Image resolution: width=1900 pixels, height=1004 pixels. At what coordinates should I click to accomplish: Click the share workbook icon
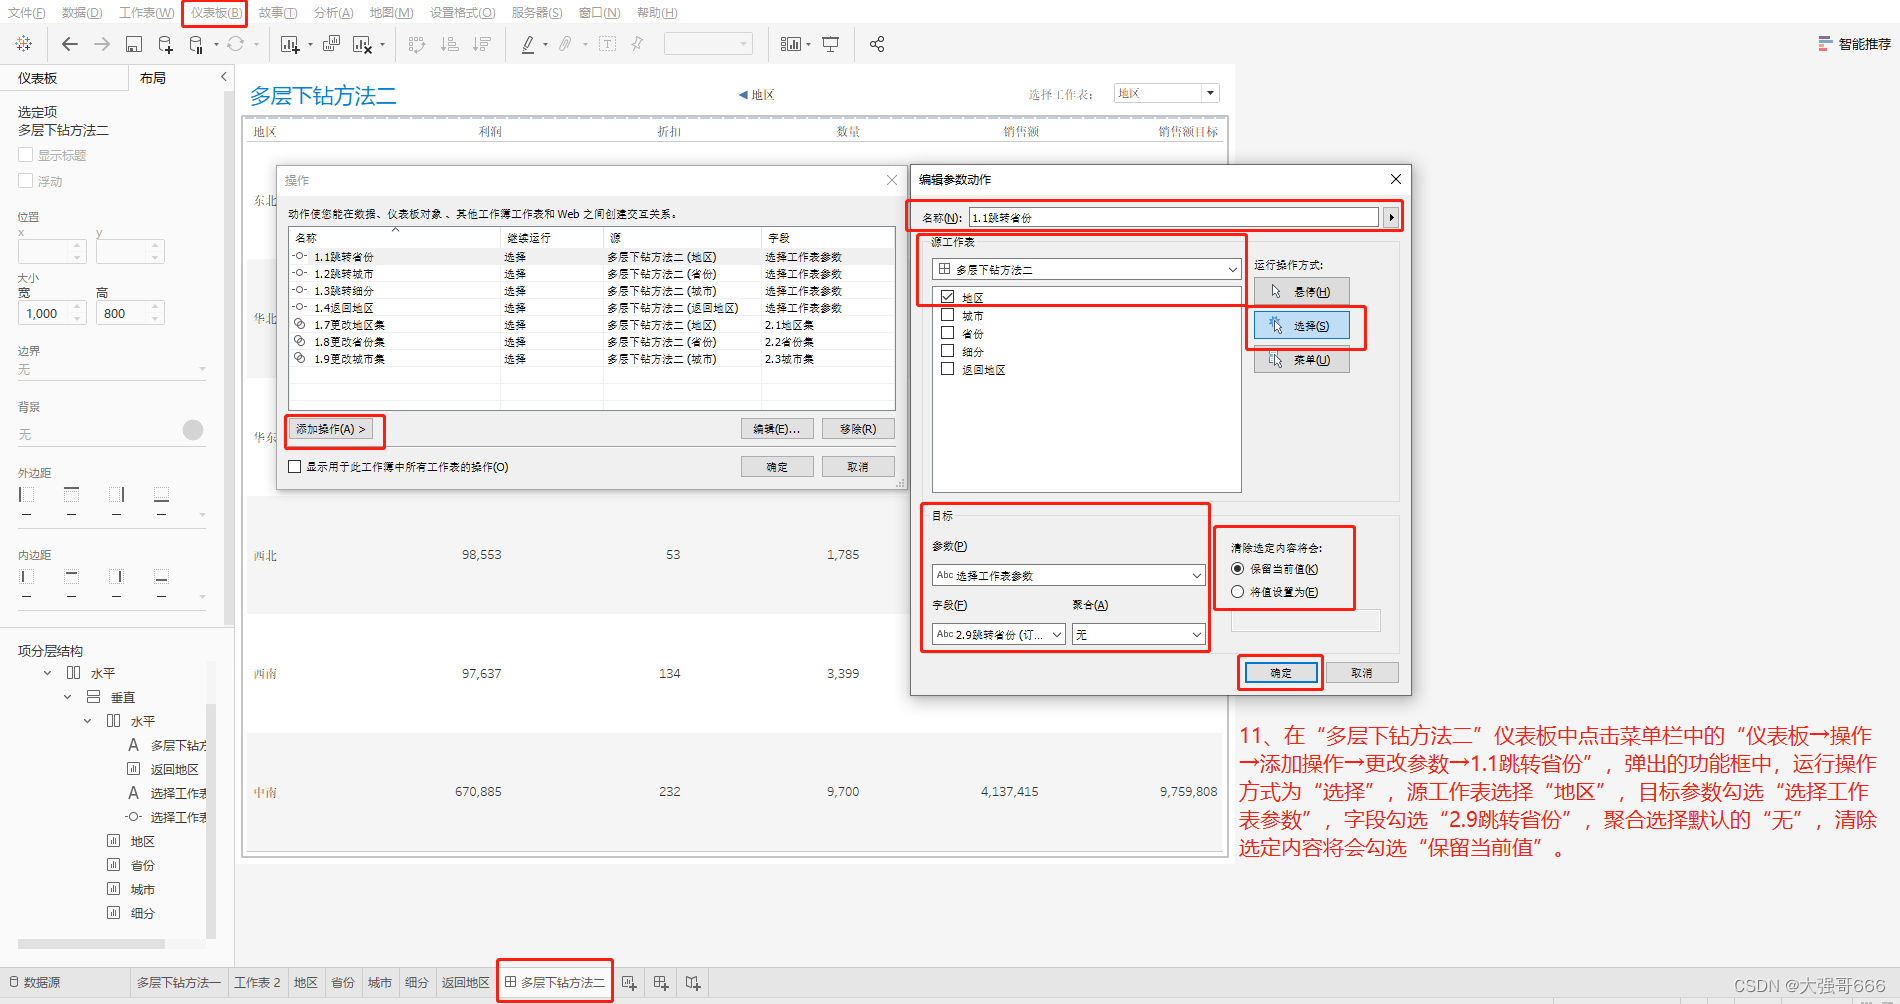877,44
